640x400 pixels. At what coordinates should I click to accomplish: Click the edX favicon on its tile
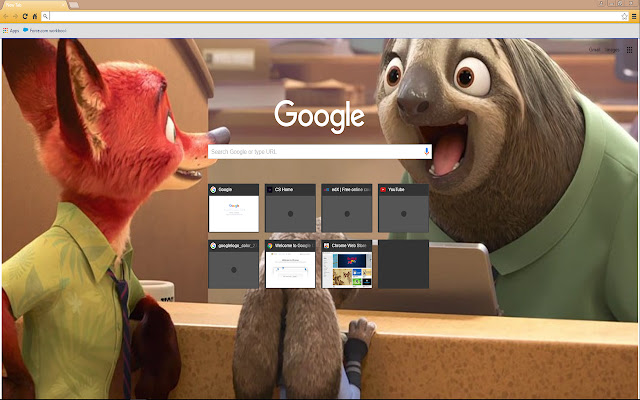tap(326, 189)
